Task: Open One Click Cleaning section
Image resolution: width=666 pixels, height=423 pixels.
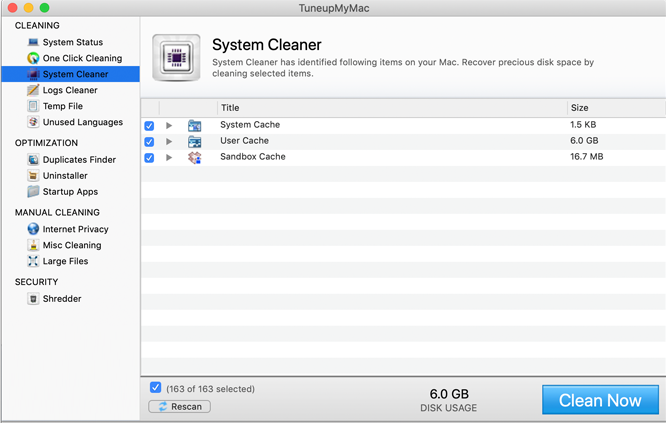Action: pyautogui.click(x=82, y=58)
